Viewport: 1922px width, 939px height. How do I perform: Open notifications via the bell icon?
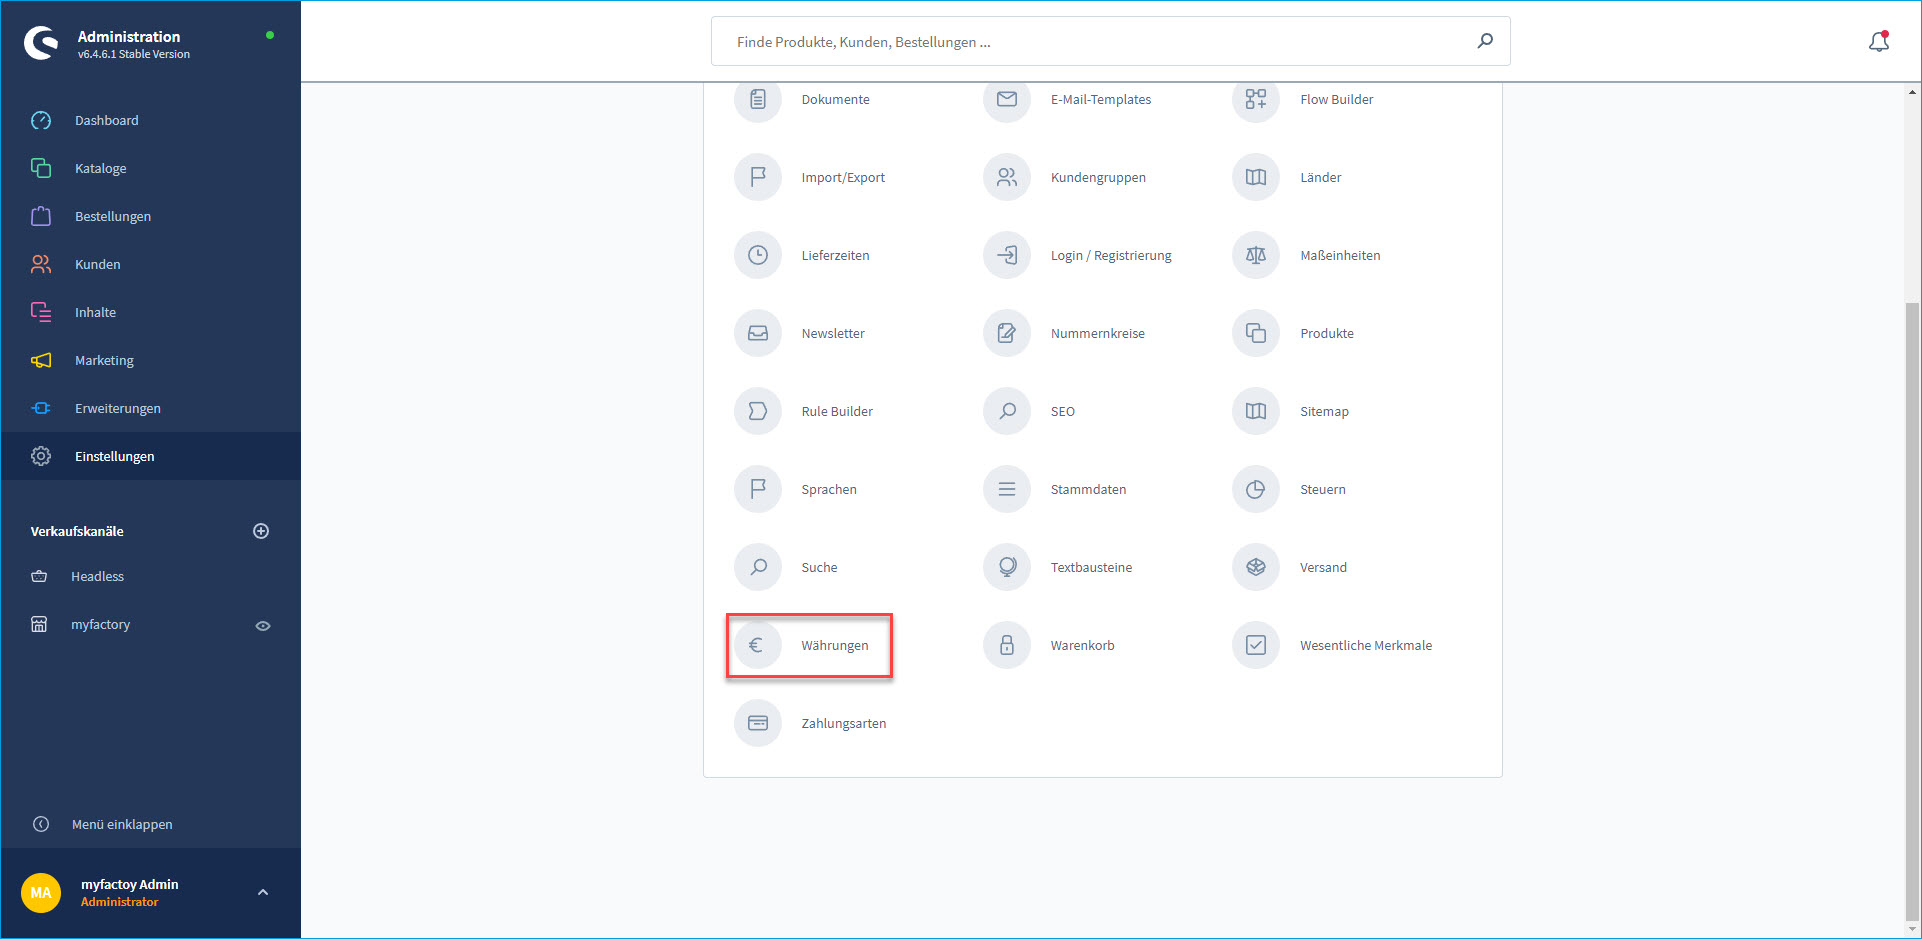[1880, 41]
